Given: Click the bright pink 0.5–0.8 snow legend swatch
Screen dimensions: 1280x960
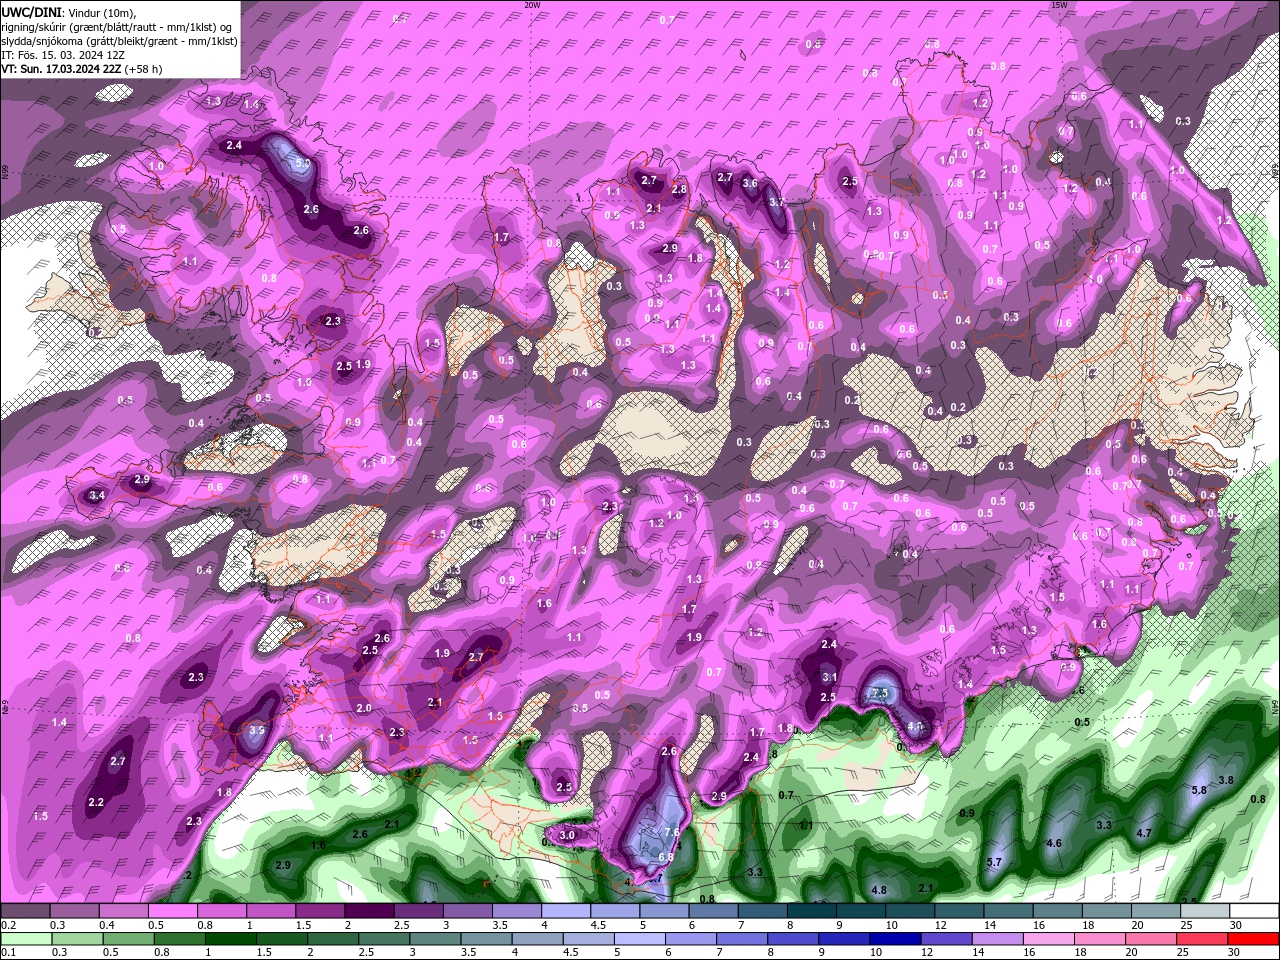Looking at the screenshot, I should [172, 911].
